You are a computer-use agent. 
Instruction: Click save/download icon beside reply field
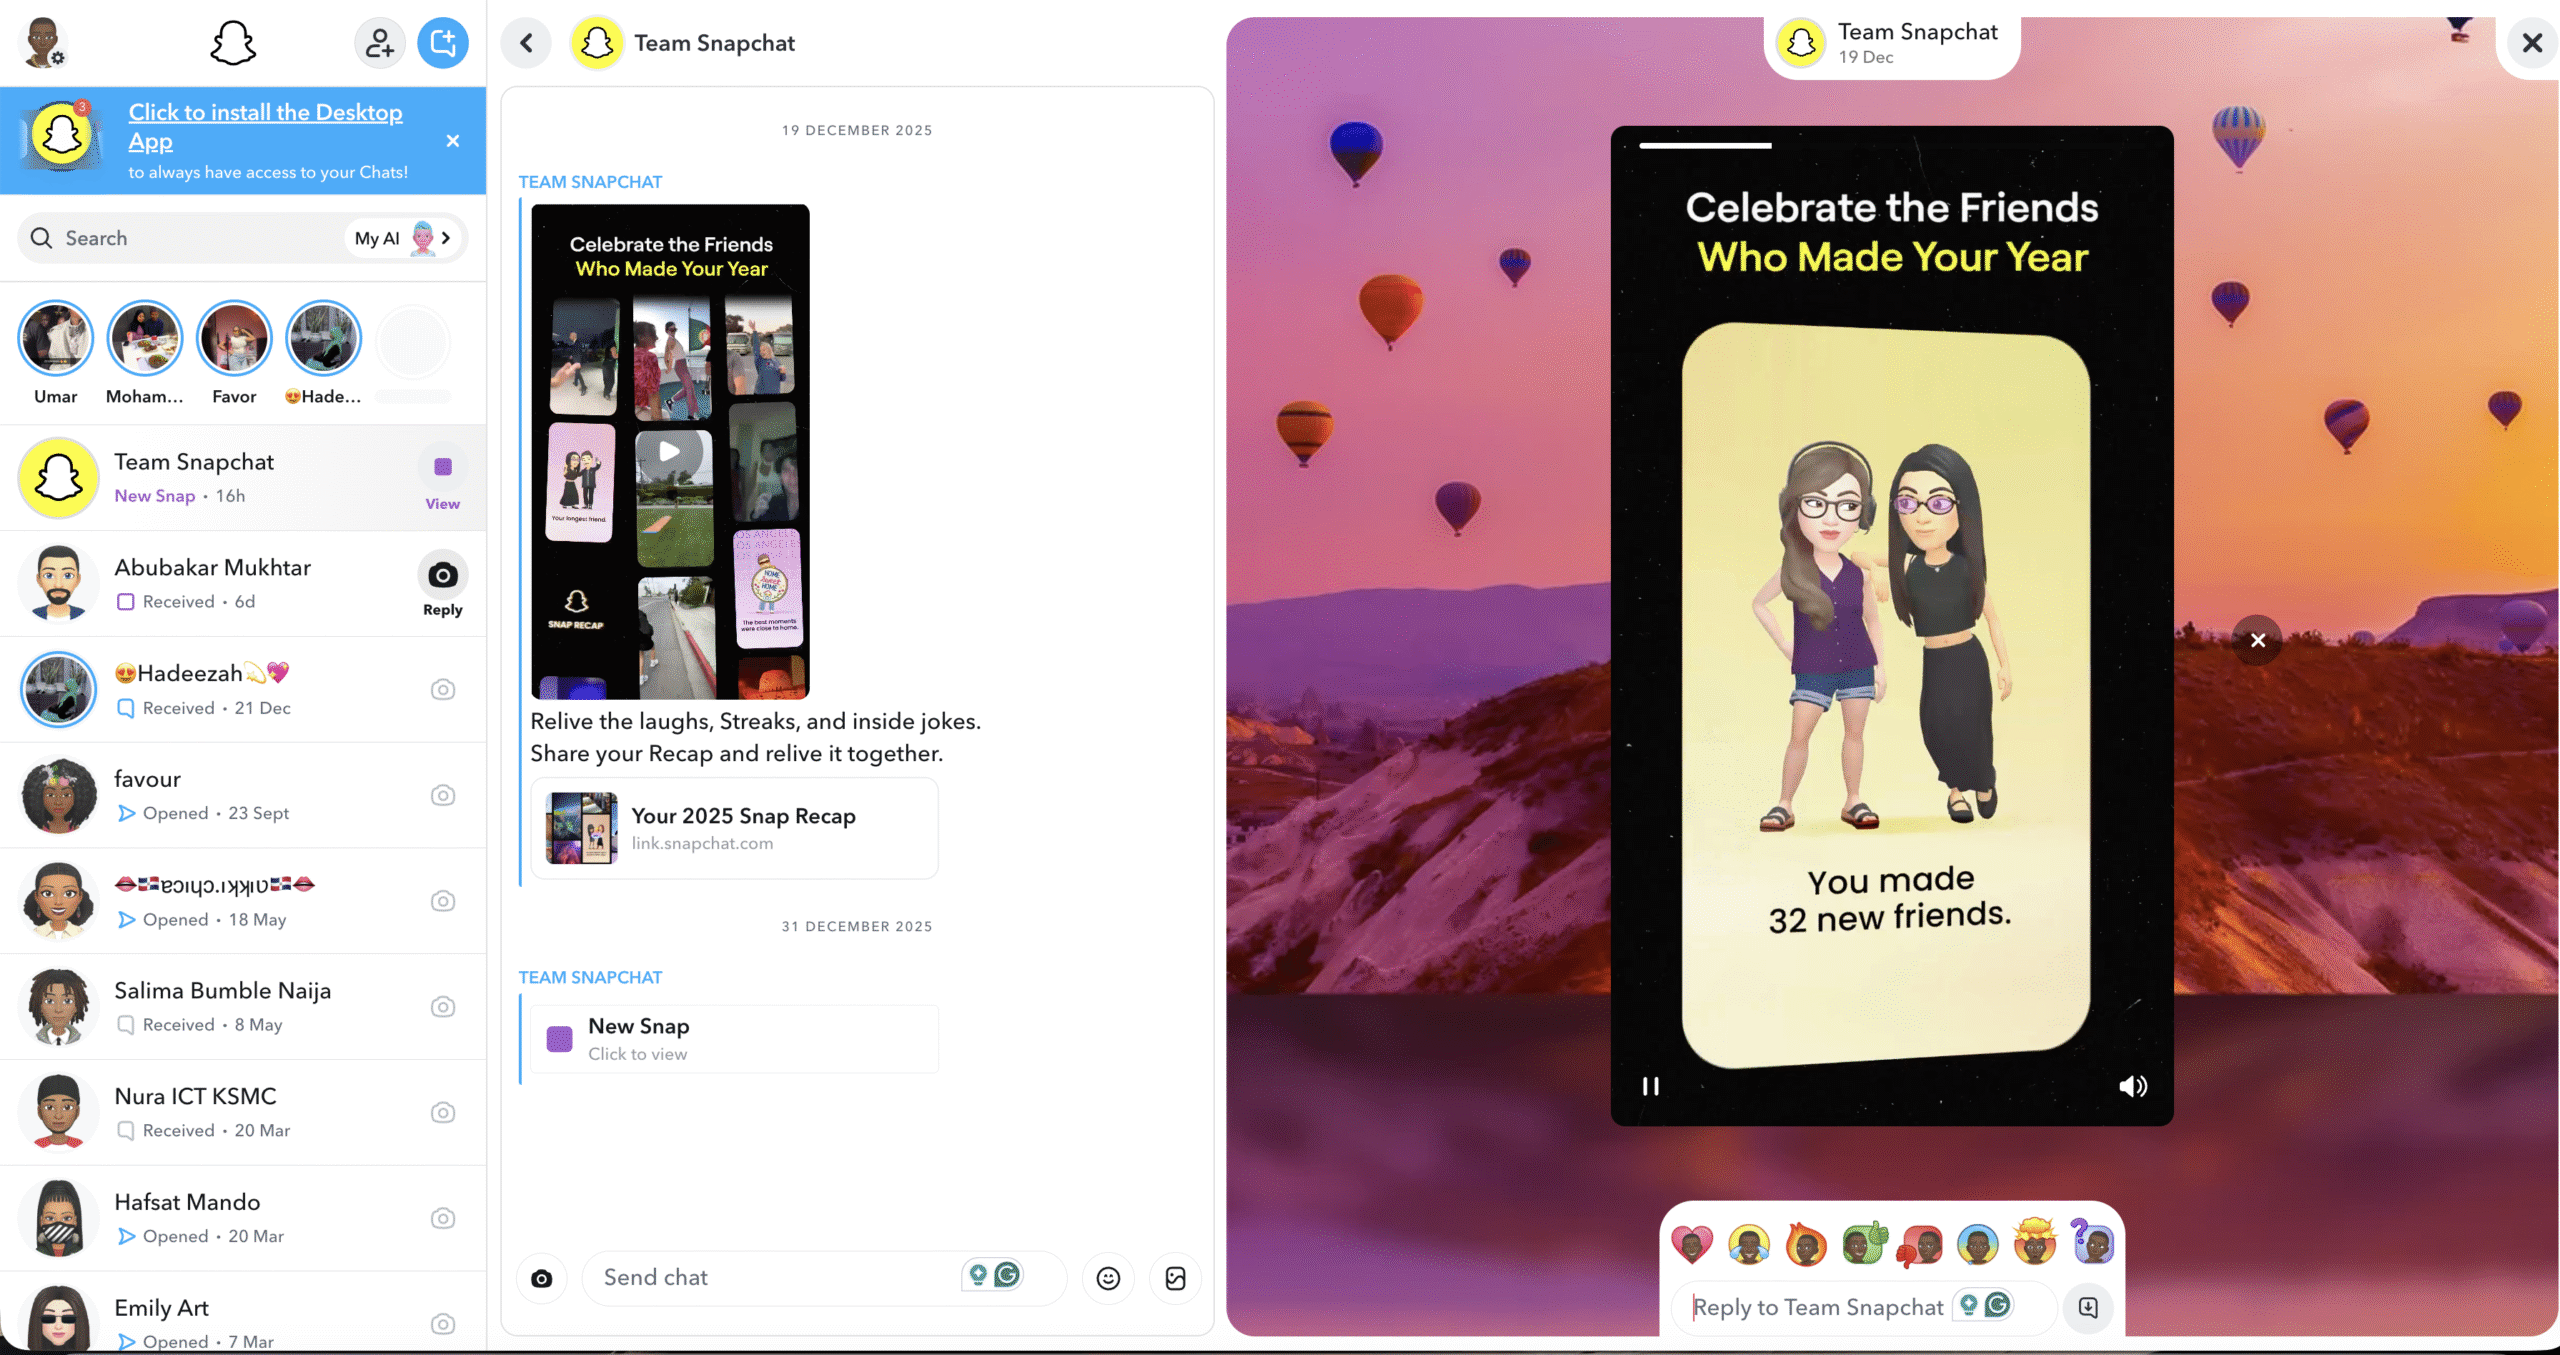(x=2088, y=1307)
